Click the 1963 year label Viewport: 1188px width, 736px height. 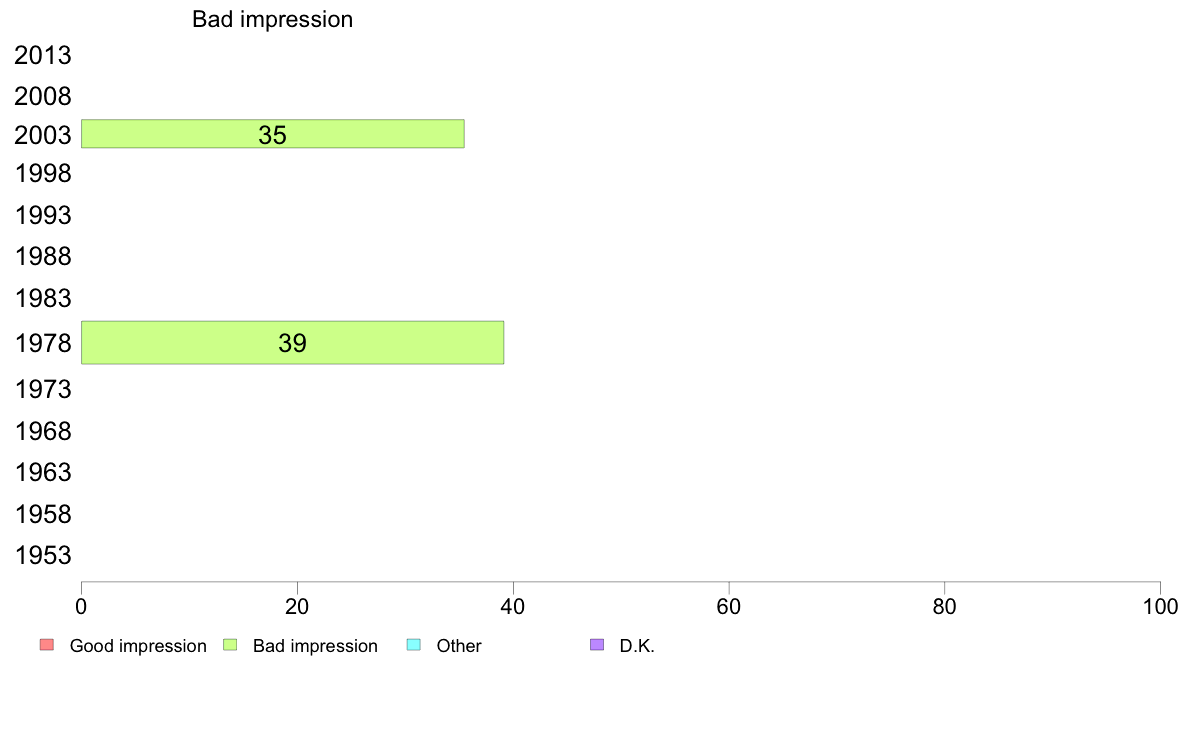coord(43,473)
